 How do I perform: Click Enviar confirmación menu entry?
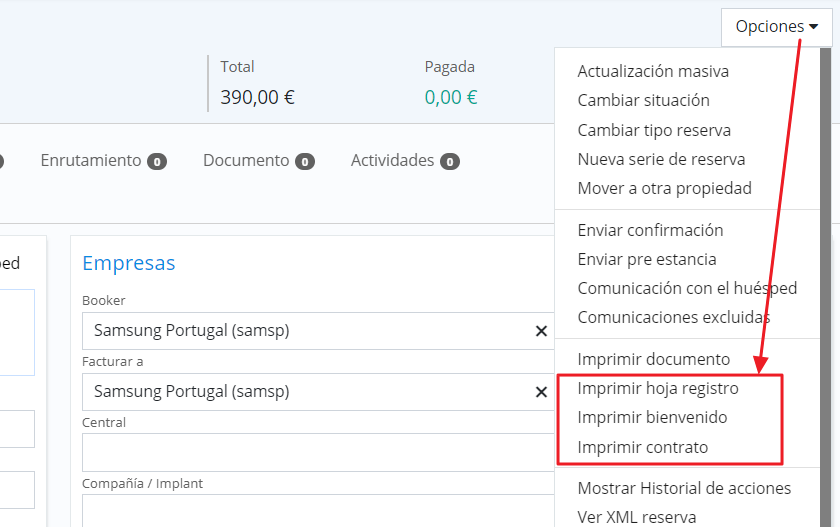pyautogui.click(x=650, y=230)
